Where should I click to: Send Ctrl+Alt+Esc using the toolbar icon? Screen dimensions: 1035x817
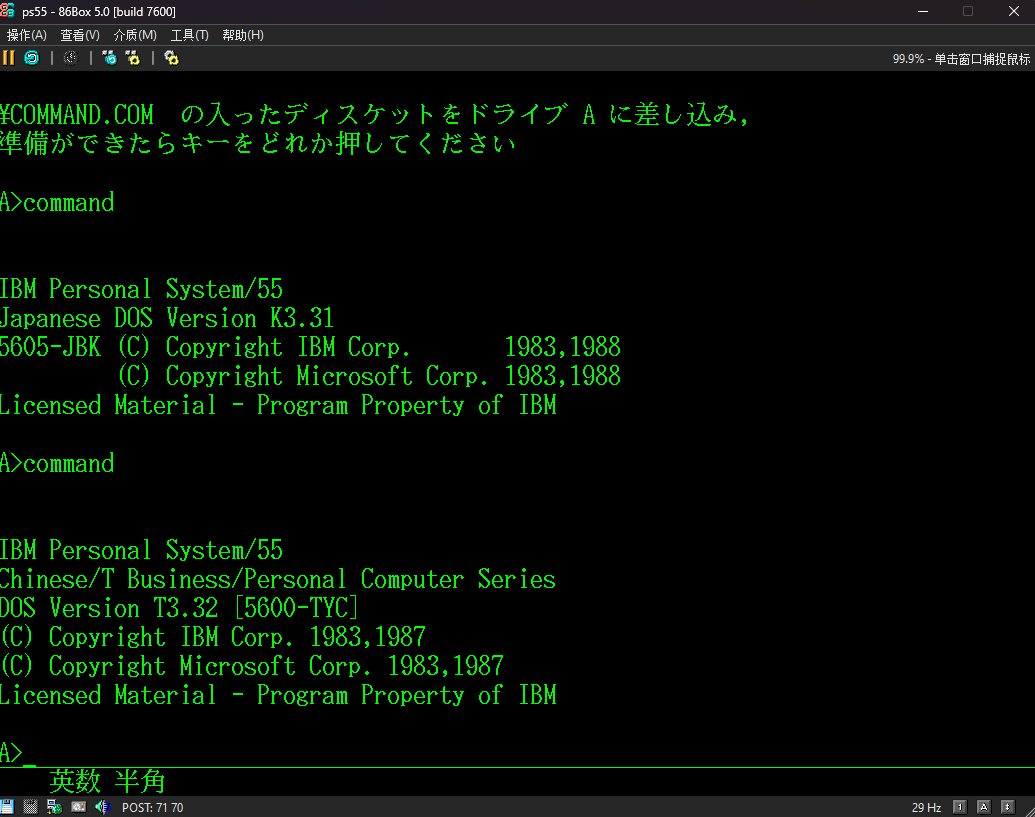pos(132,58)
